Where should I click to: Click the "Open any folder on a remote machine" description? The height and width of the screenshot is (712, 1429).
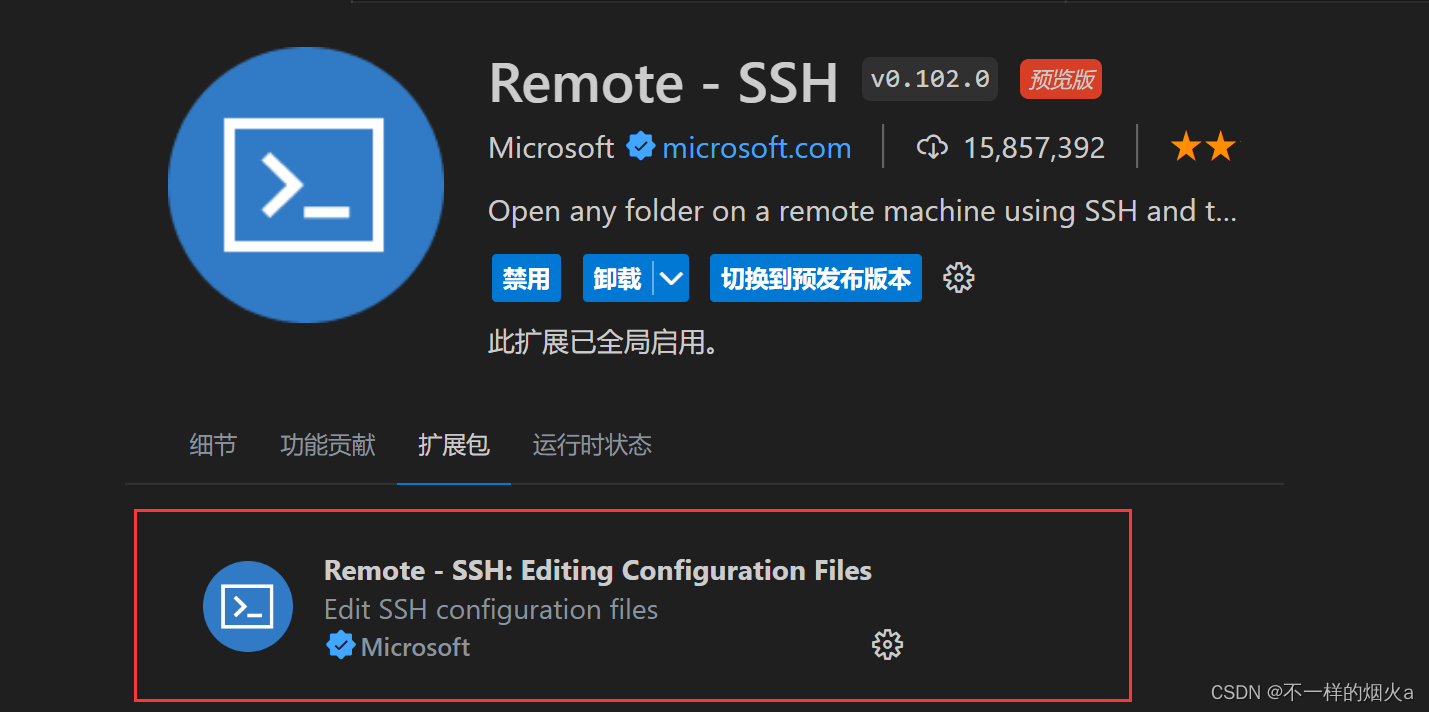point(863,212)
